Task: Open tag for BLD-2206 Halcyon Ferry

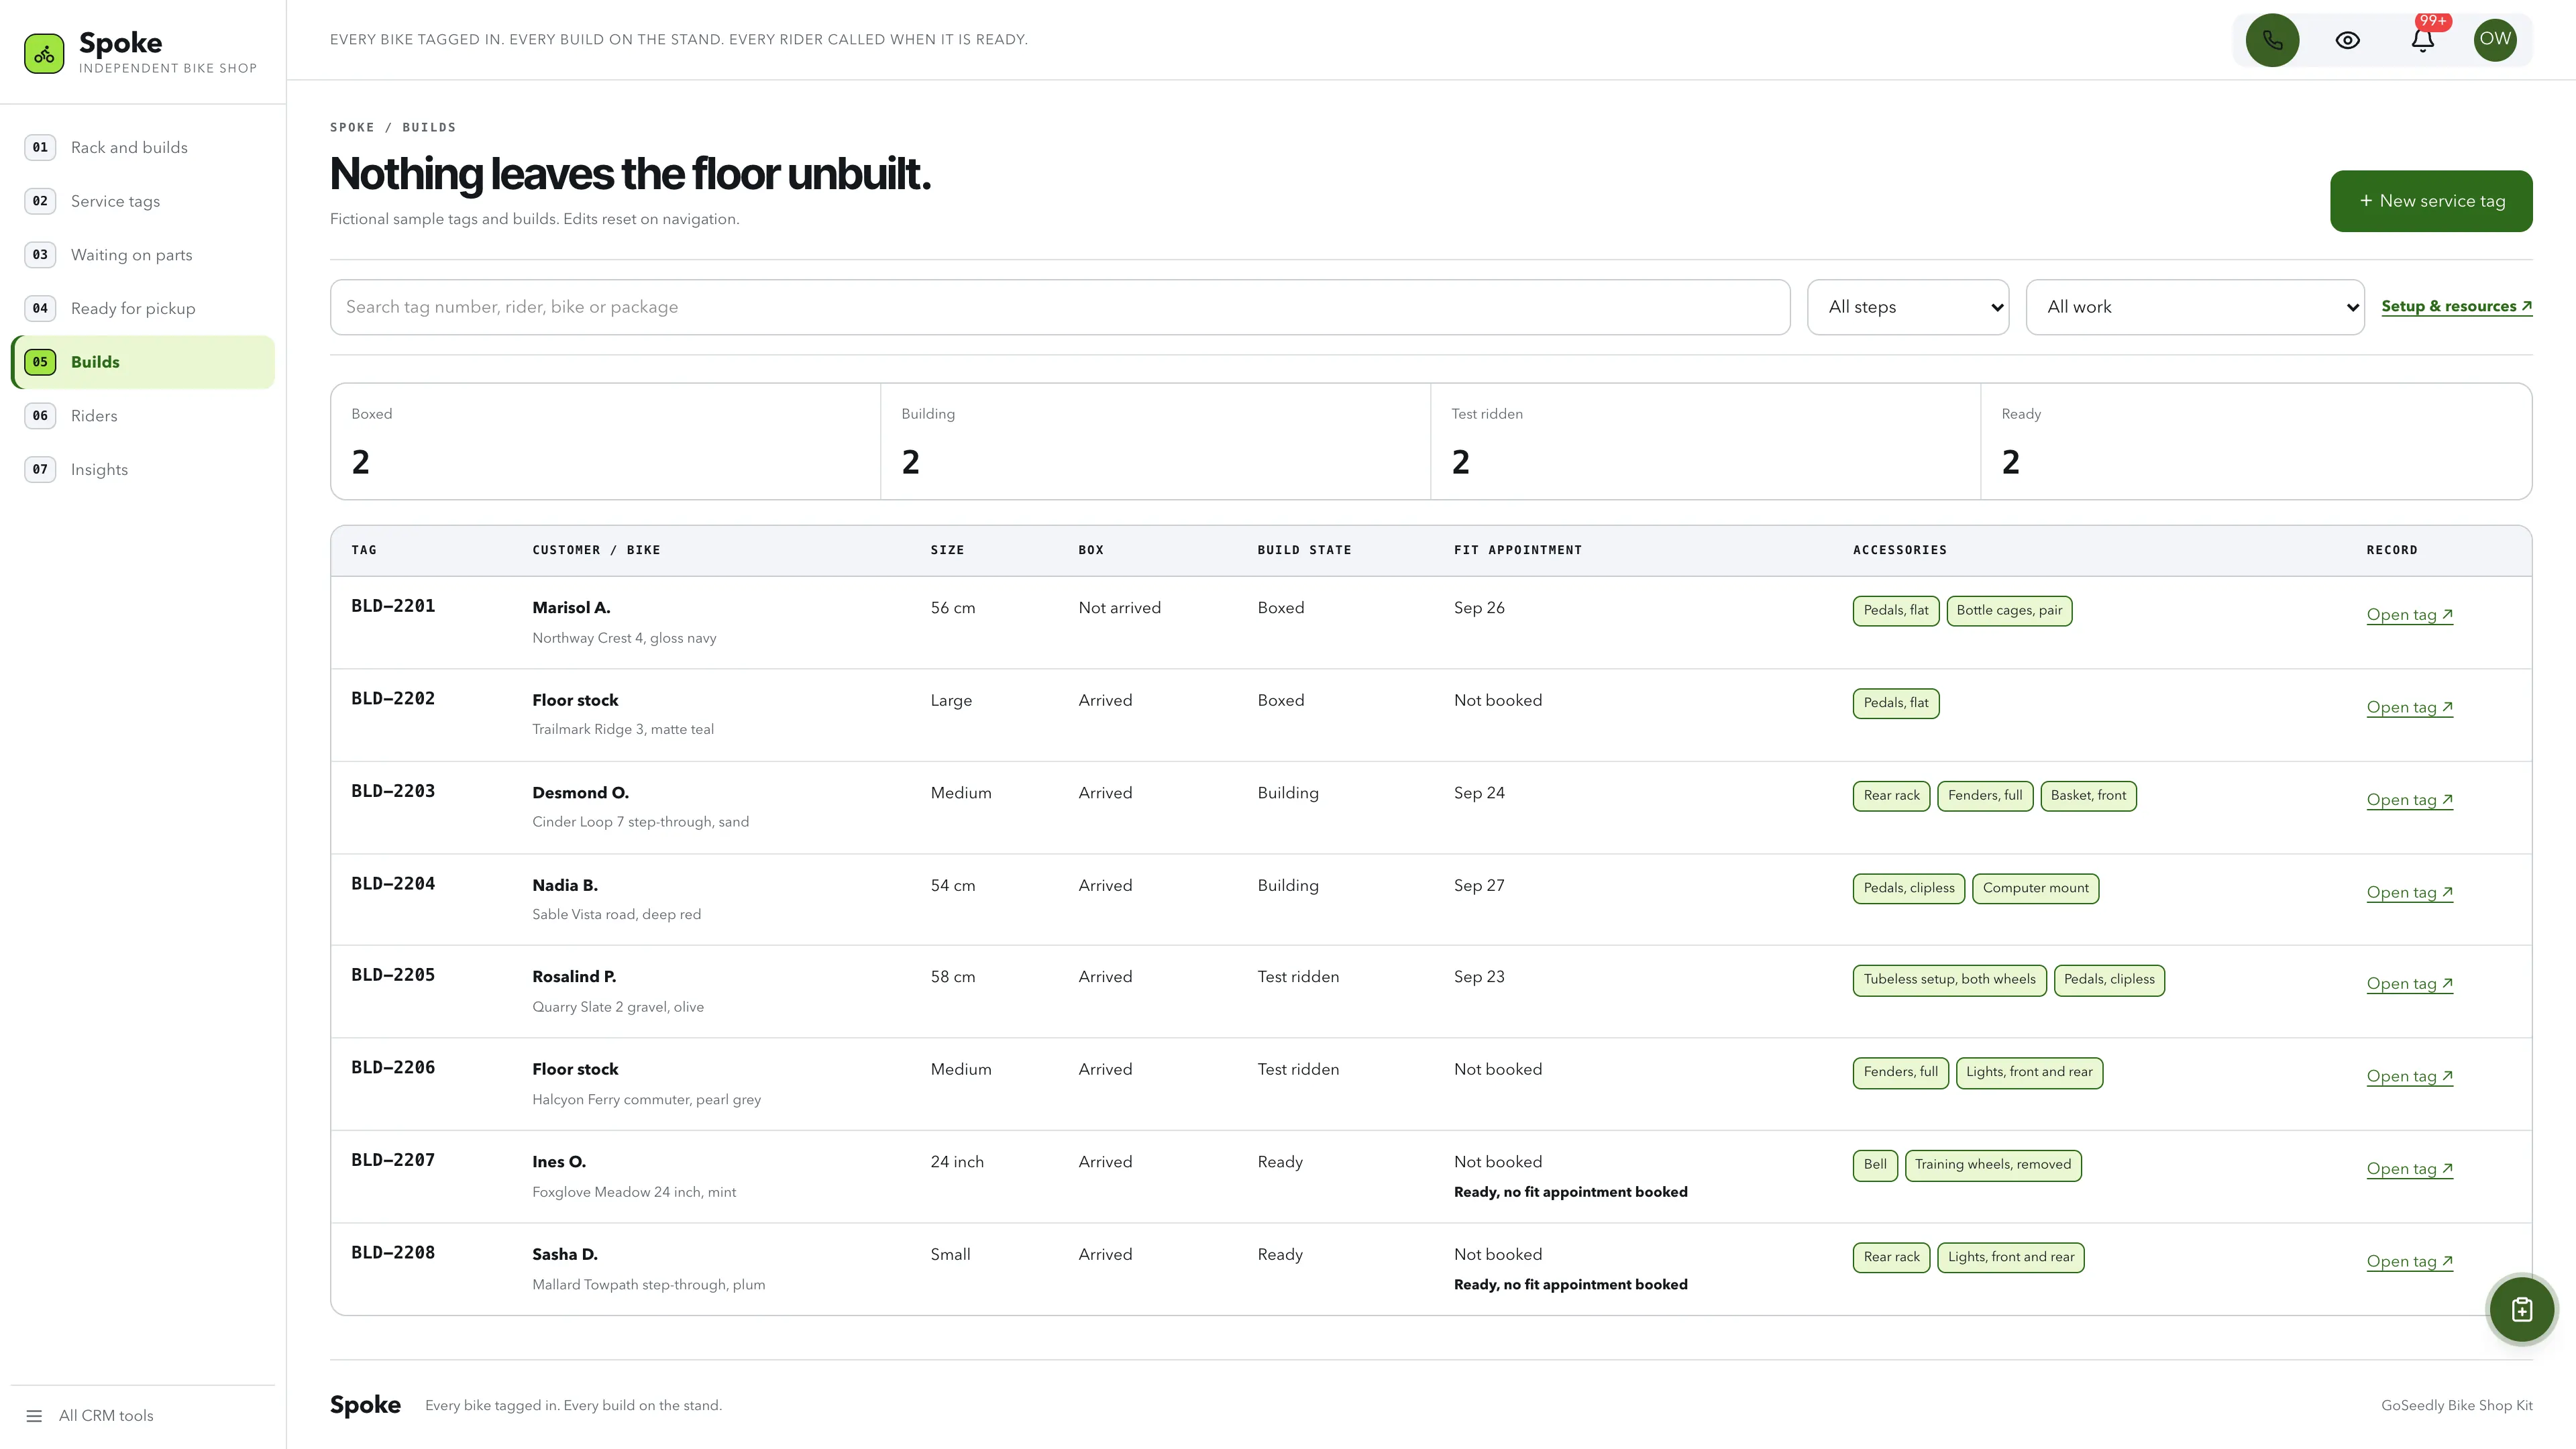Action: coord(2409,1076)
